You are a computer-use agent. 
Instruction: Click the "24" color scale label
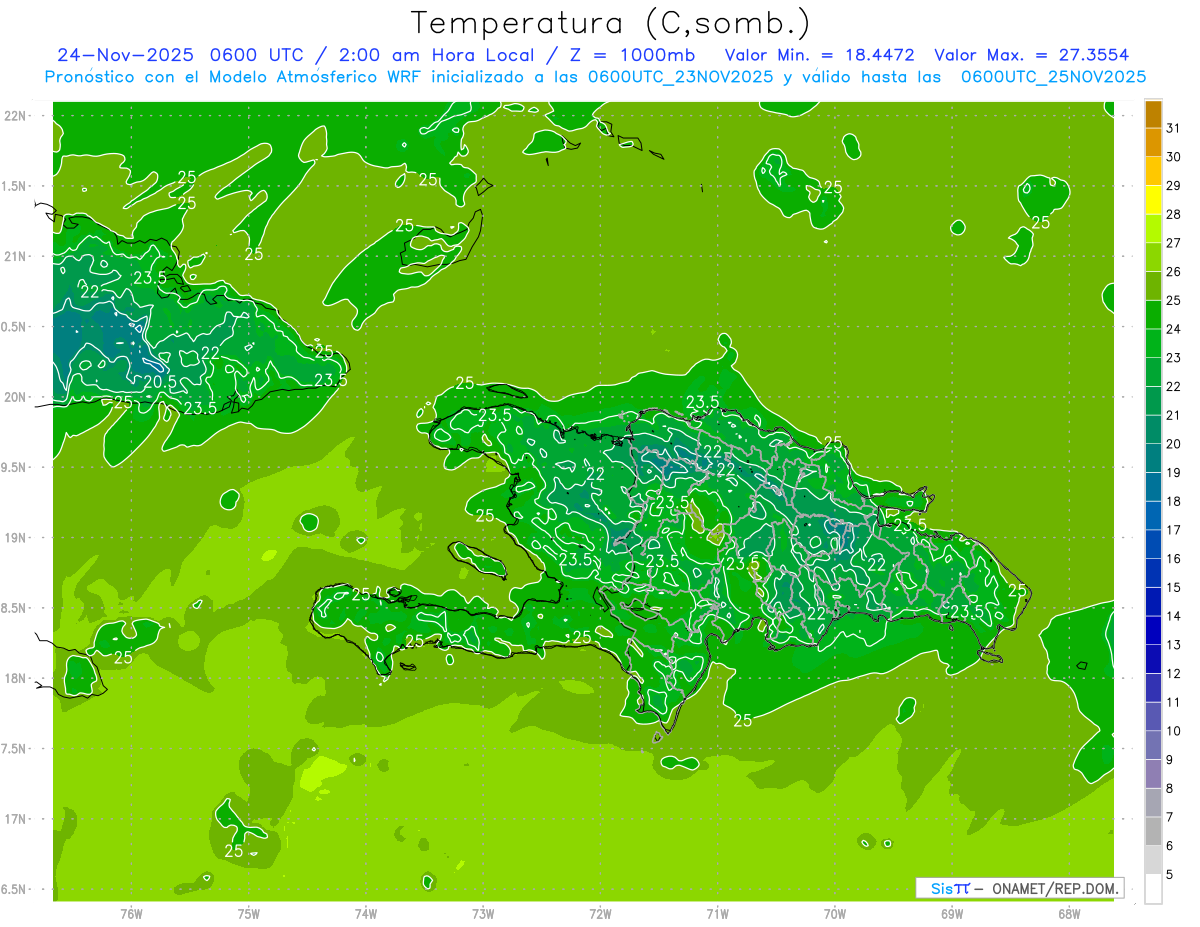[x=1173, y=329]
